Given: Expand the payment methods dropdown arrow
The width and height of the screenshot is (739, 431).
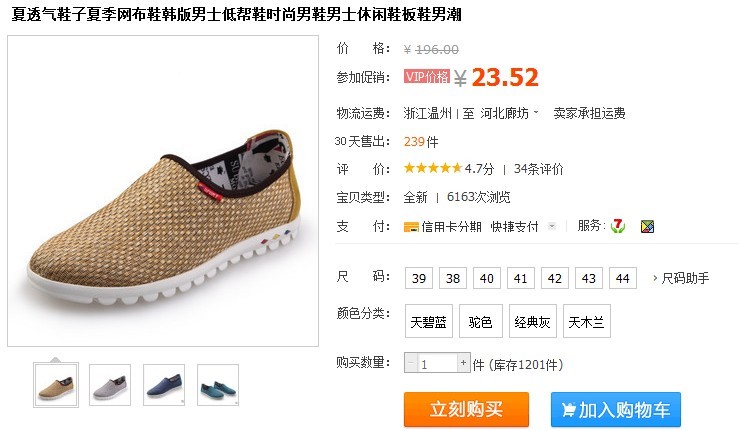Looking at the screenshot, I should click(551, 226).
